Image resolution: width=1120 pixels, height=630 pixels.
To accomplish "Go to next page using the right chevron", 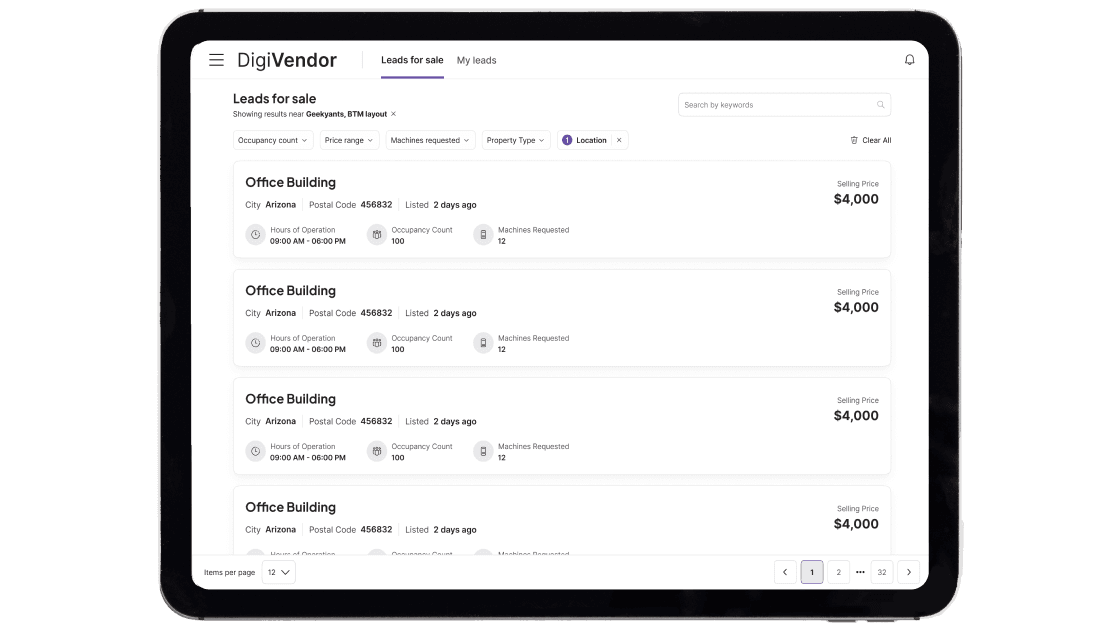I will pyautogui.click(x=909, y=572).
